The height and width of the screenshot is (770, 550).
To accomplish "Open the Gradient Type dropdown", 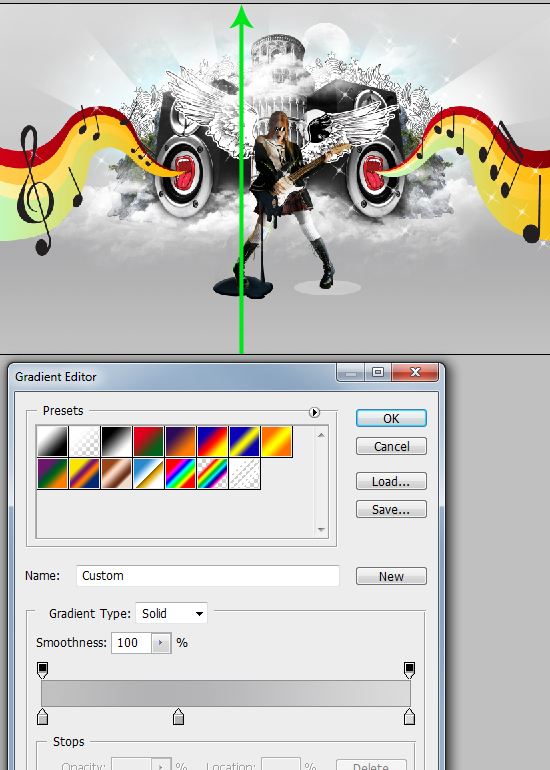I will click(x=171, y=613).
